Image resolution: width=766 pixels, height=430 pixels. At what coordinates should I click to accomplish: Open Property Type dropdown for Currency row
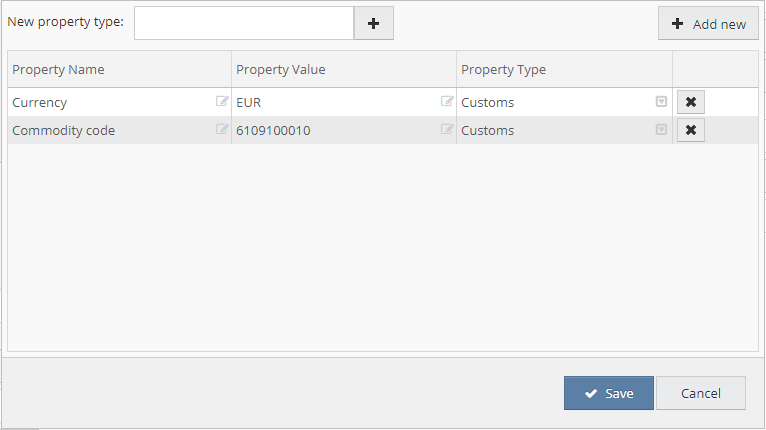660,102
